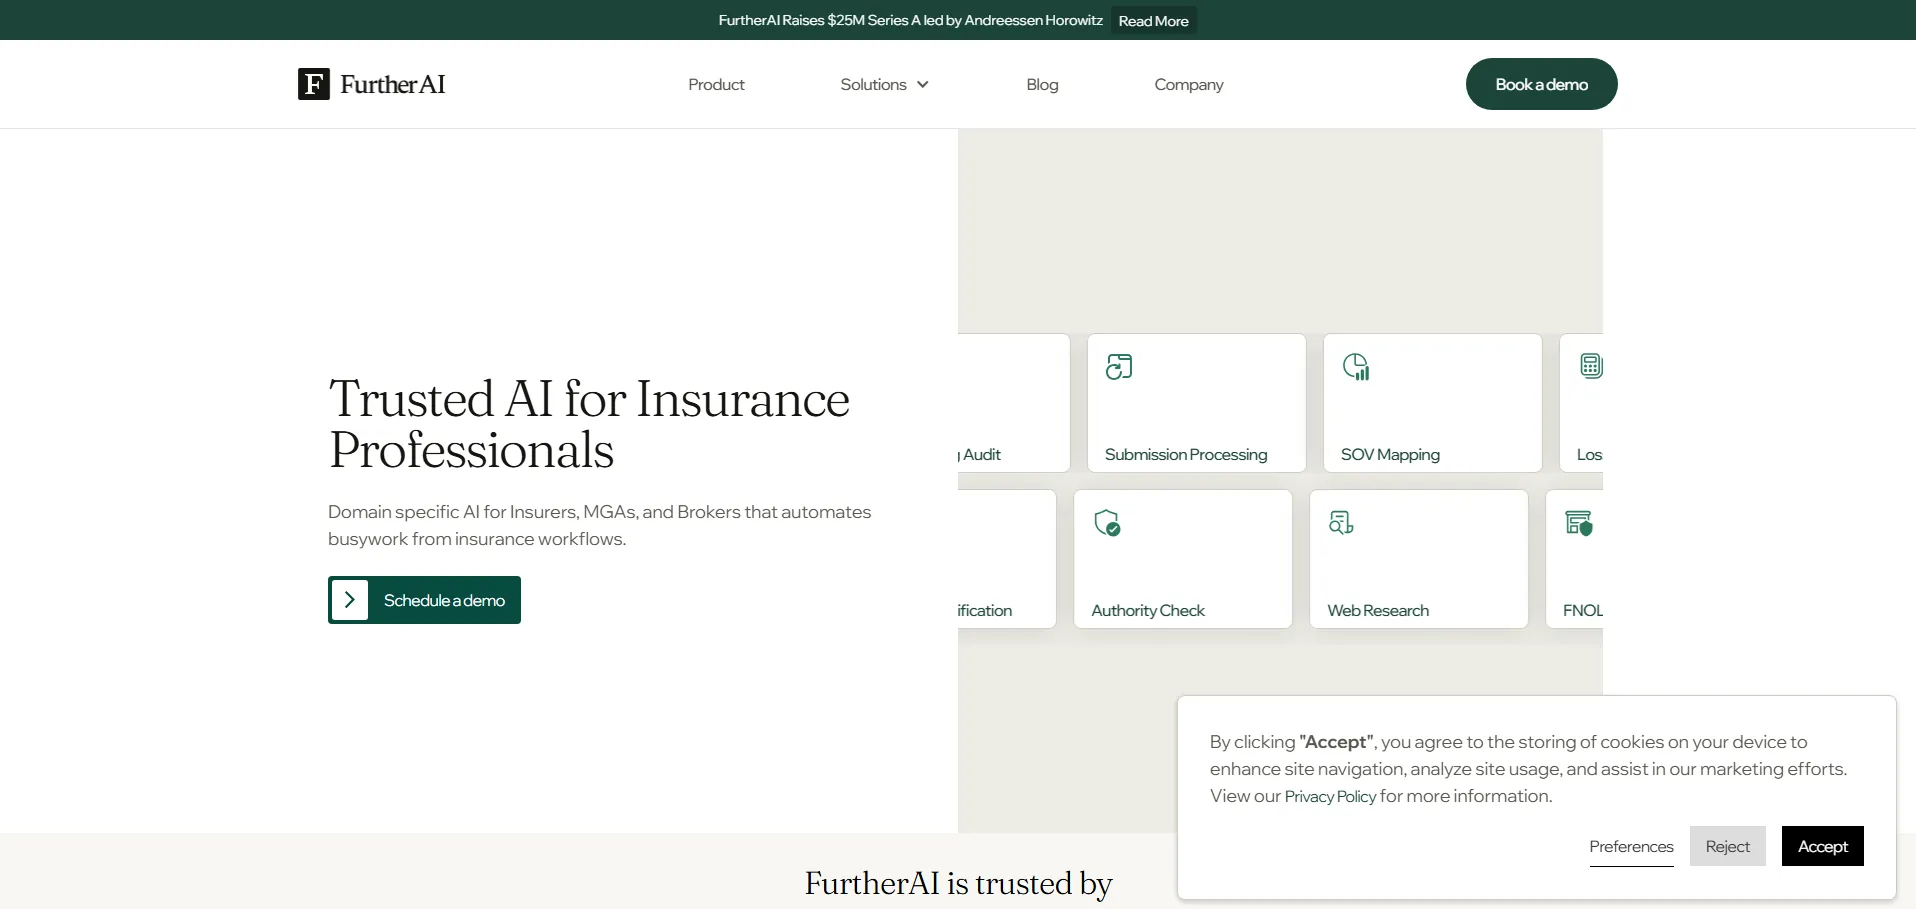This screenshot has width=1916, height=909.
Task: Select the Submission Processing card label
Action: click(1186, 455)
